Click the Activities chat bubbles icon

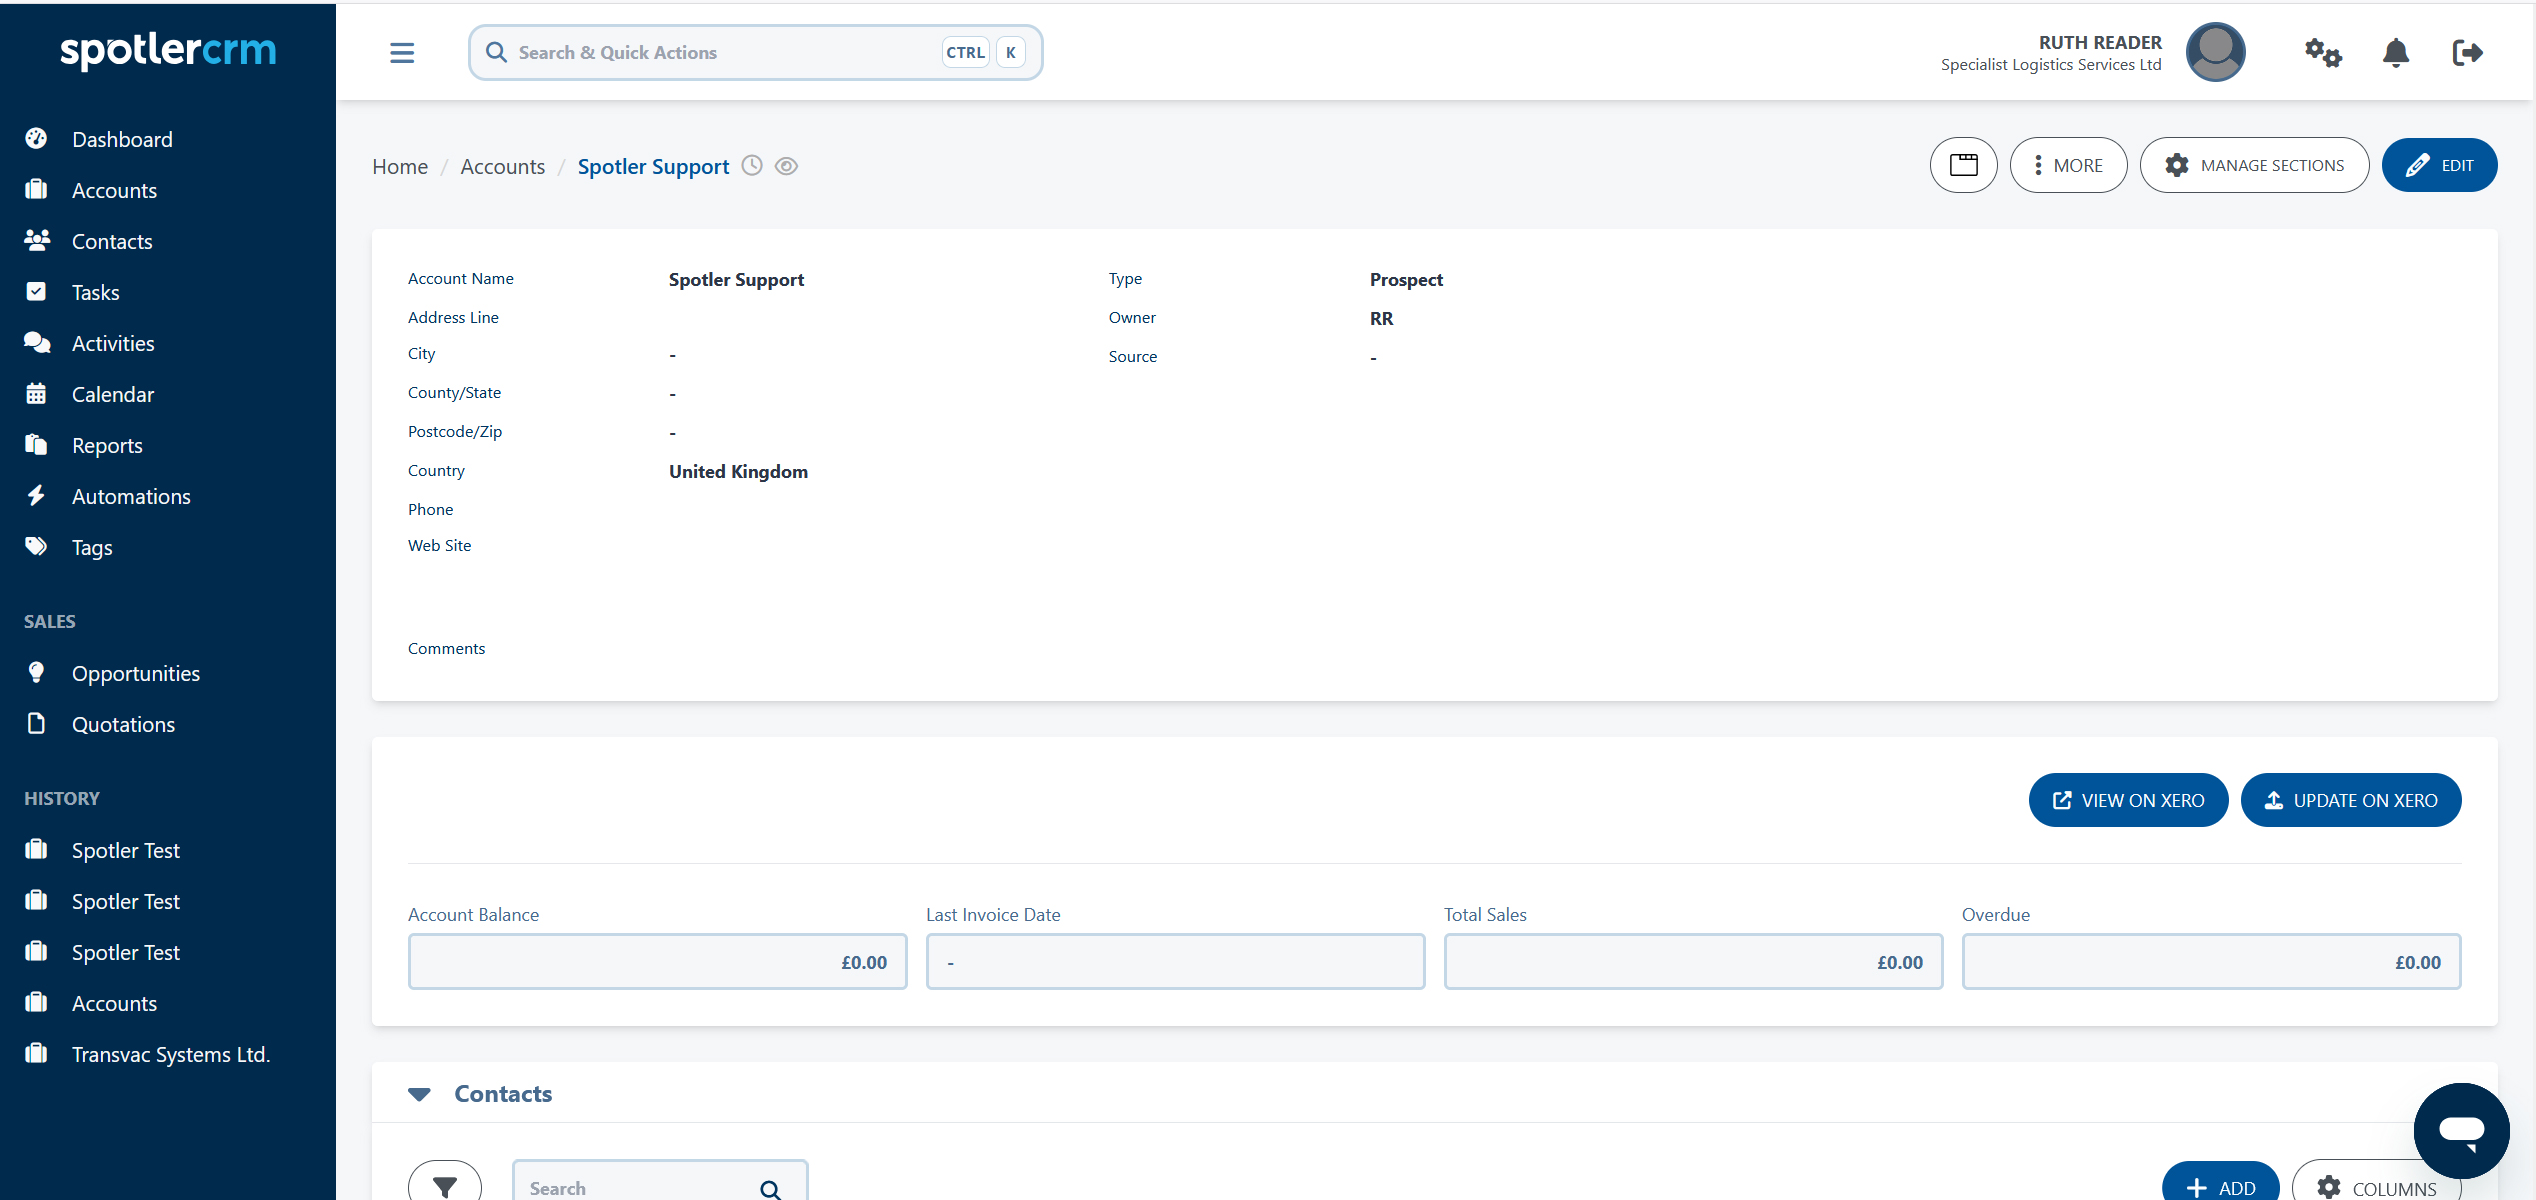point(37,342)
